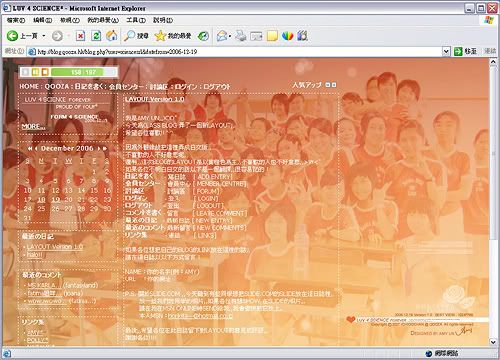Open the Mail envelope toolbar icon
Screen dimensions: 500x360
pyautogui.click(x=222, y=36)
